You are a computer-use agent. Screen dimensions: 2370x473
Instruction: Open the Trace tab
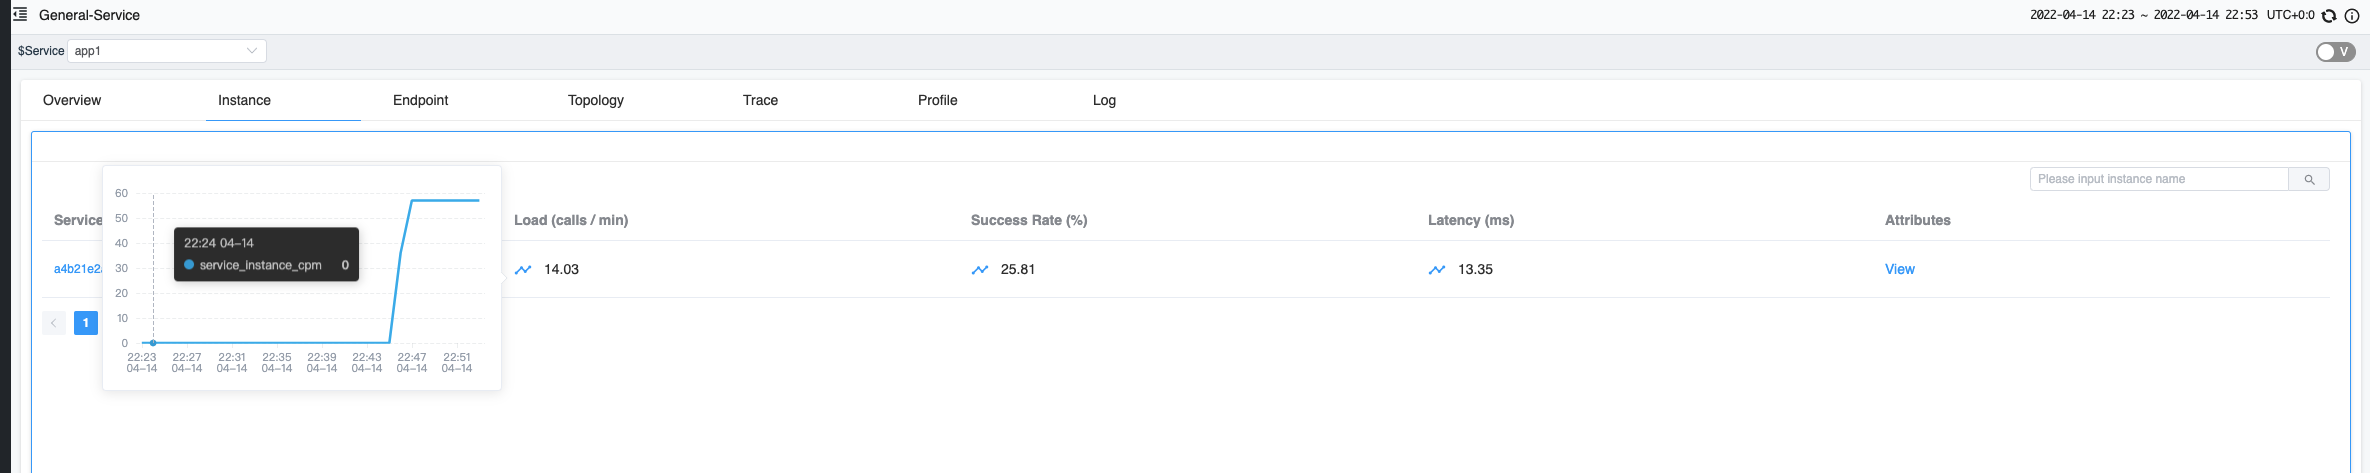[x=760, y=100]
